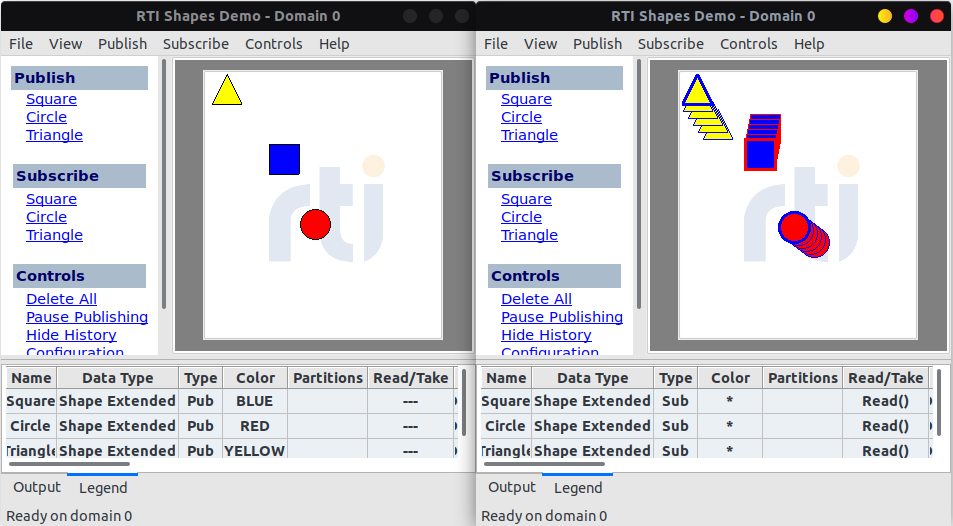Open Subscribe menu in left window
The image size is (953, 526).
[x=196, y=44]
